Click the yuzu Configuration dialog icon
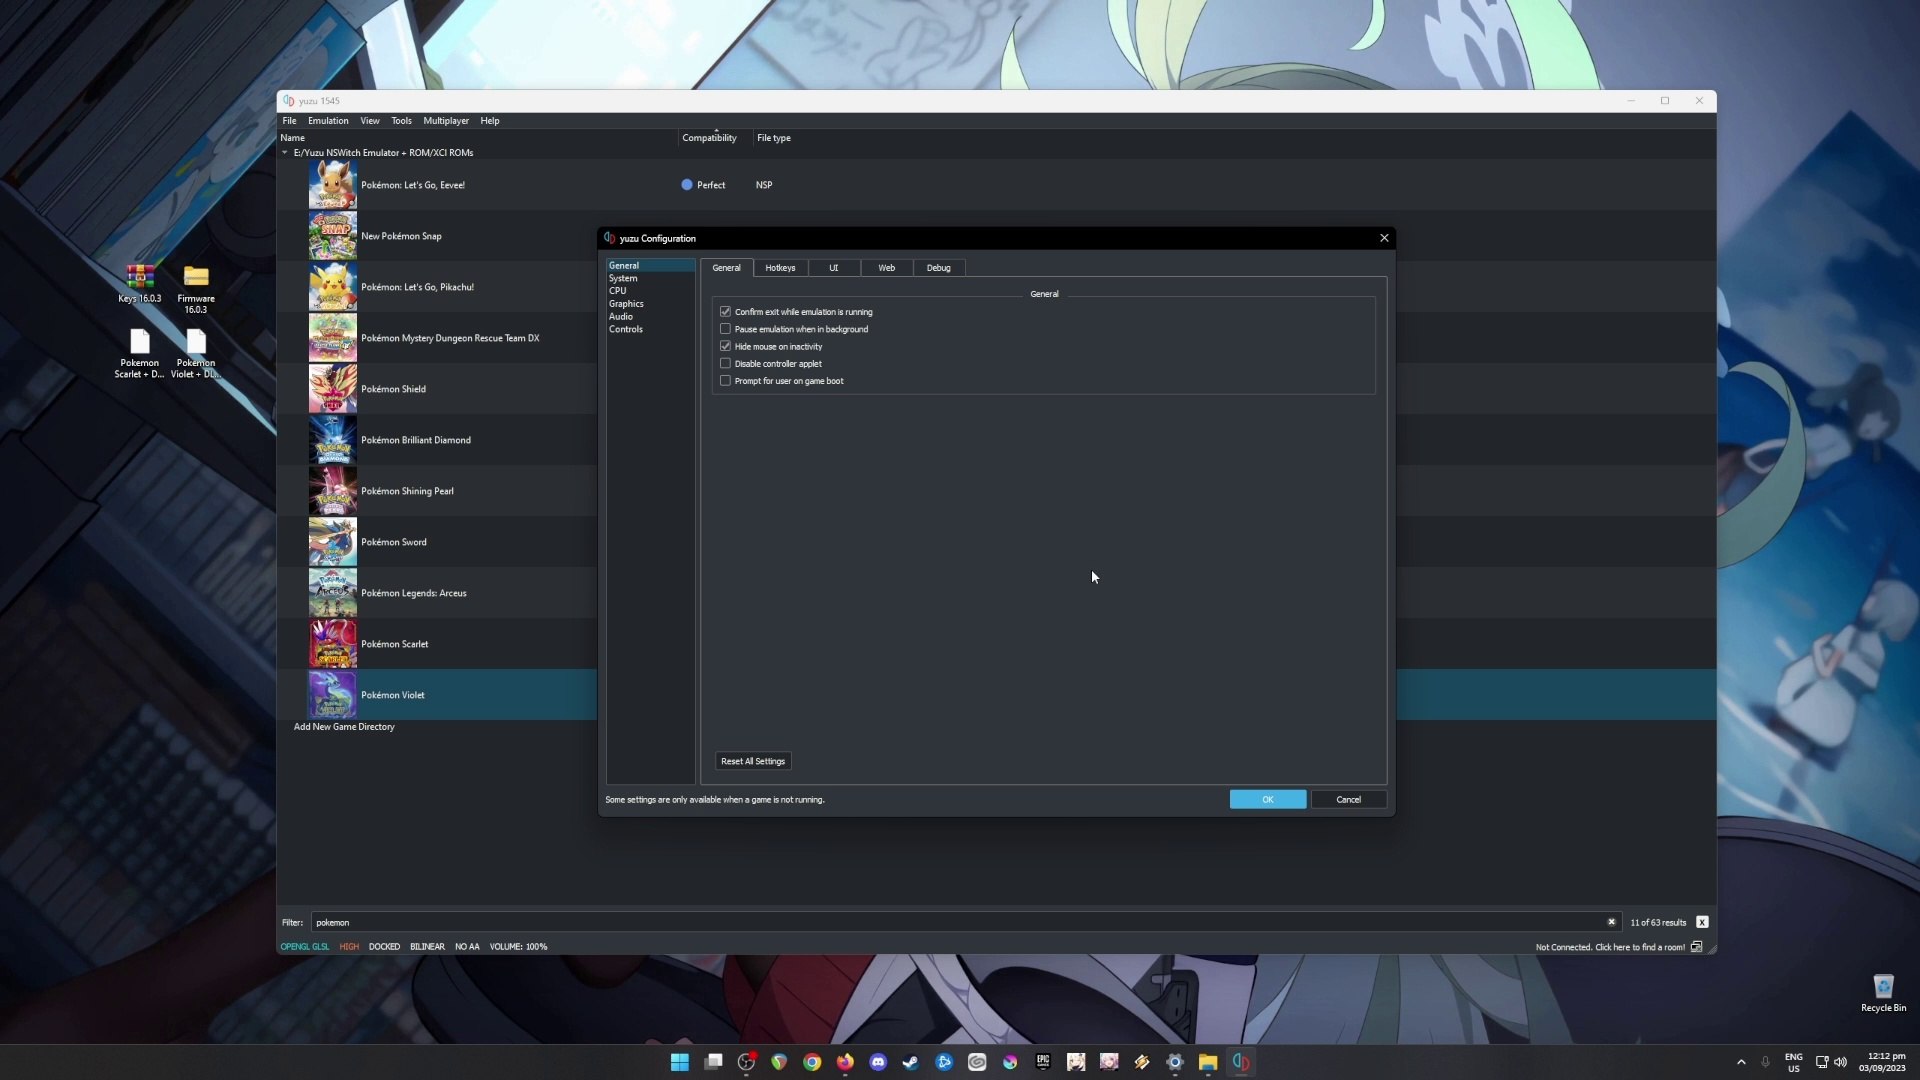1920x1080 pixels. (609, 237)
